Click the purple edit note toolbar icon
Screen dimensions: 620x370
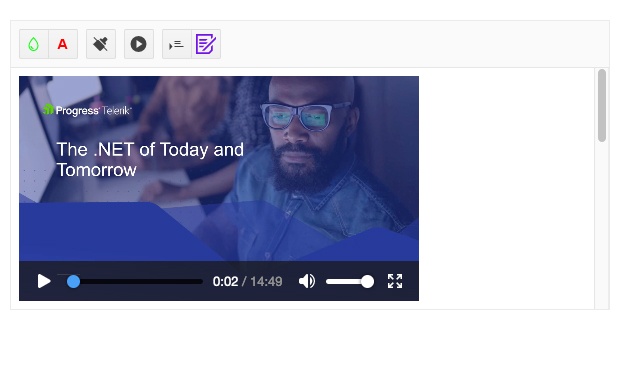point(206,44)
